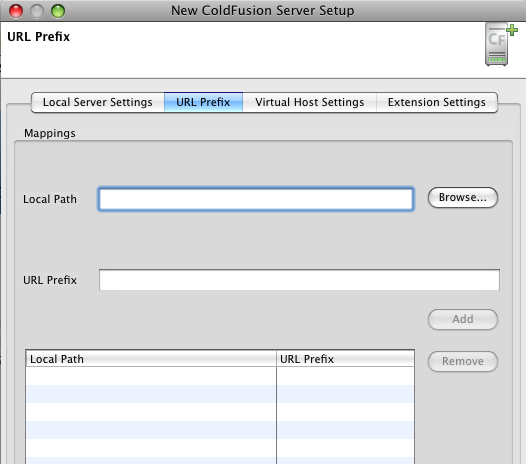Switch to Local Server Settings tab
Image resolution: width=526 pixels, height=464 pixels.
98,102
